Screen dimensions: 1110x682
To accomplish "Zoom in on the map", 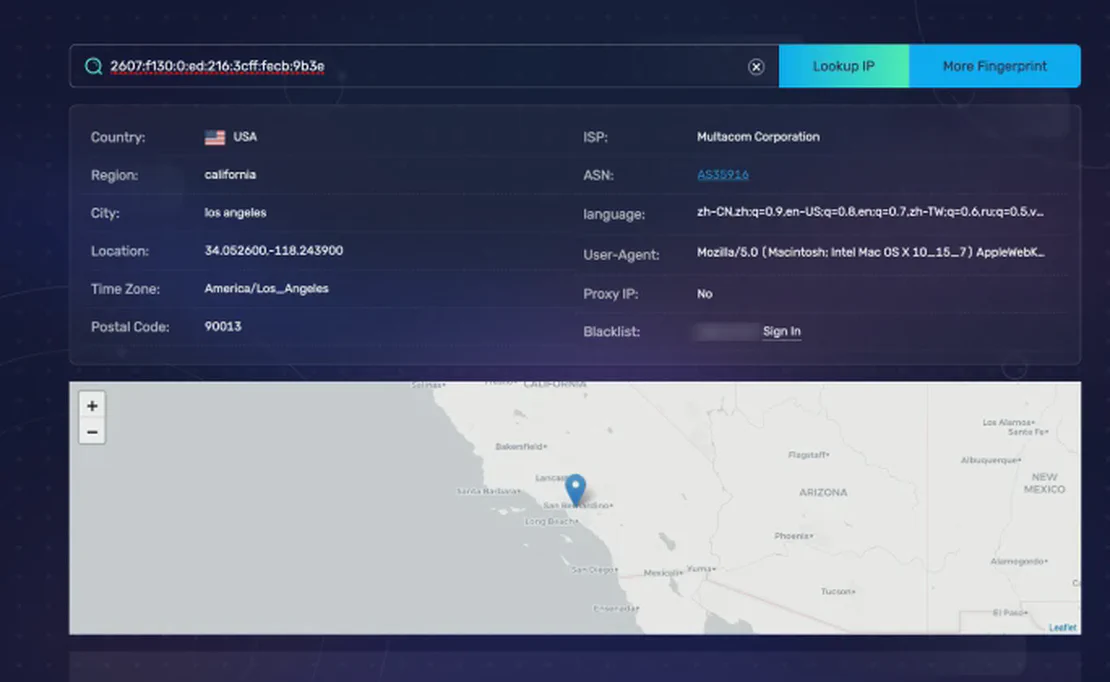I will point(92,406).
